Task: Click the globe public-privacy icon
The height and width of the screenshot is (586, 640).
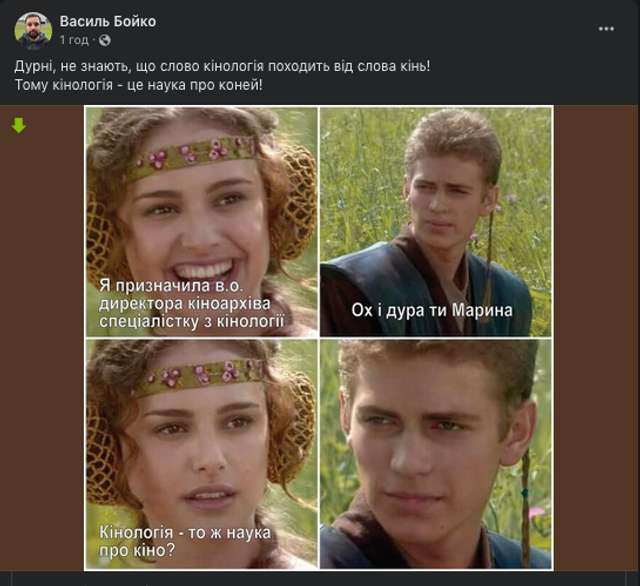Action: pyautogui.click(x=105, y=40)
